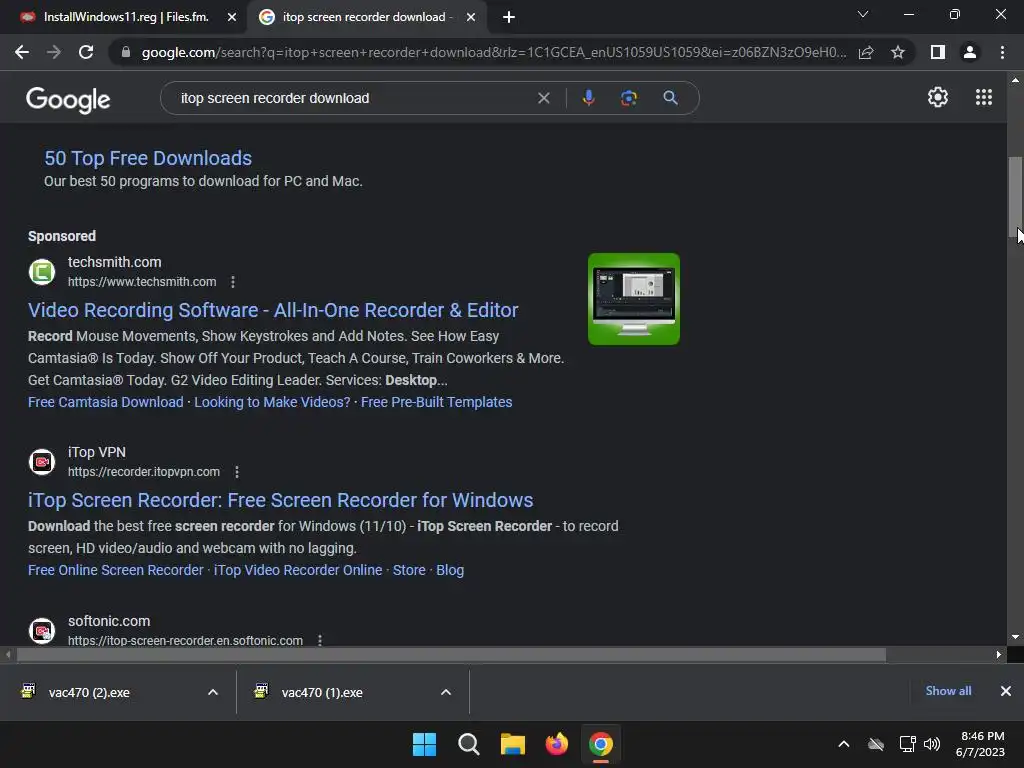Open Chrome's three-dot menu
This screenshot has height=768, width=1024.
tap(1002, 52)
